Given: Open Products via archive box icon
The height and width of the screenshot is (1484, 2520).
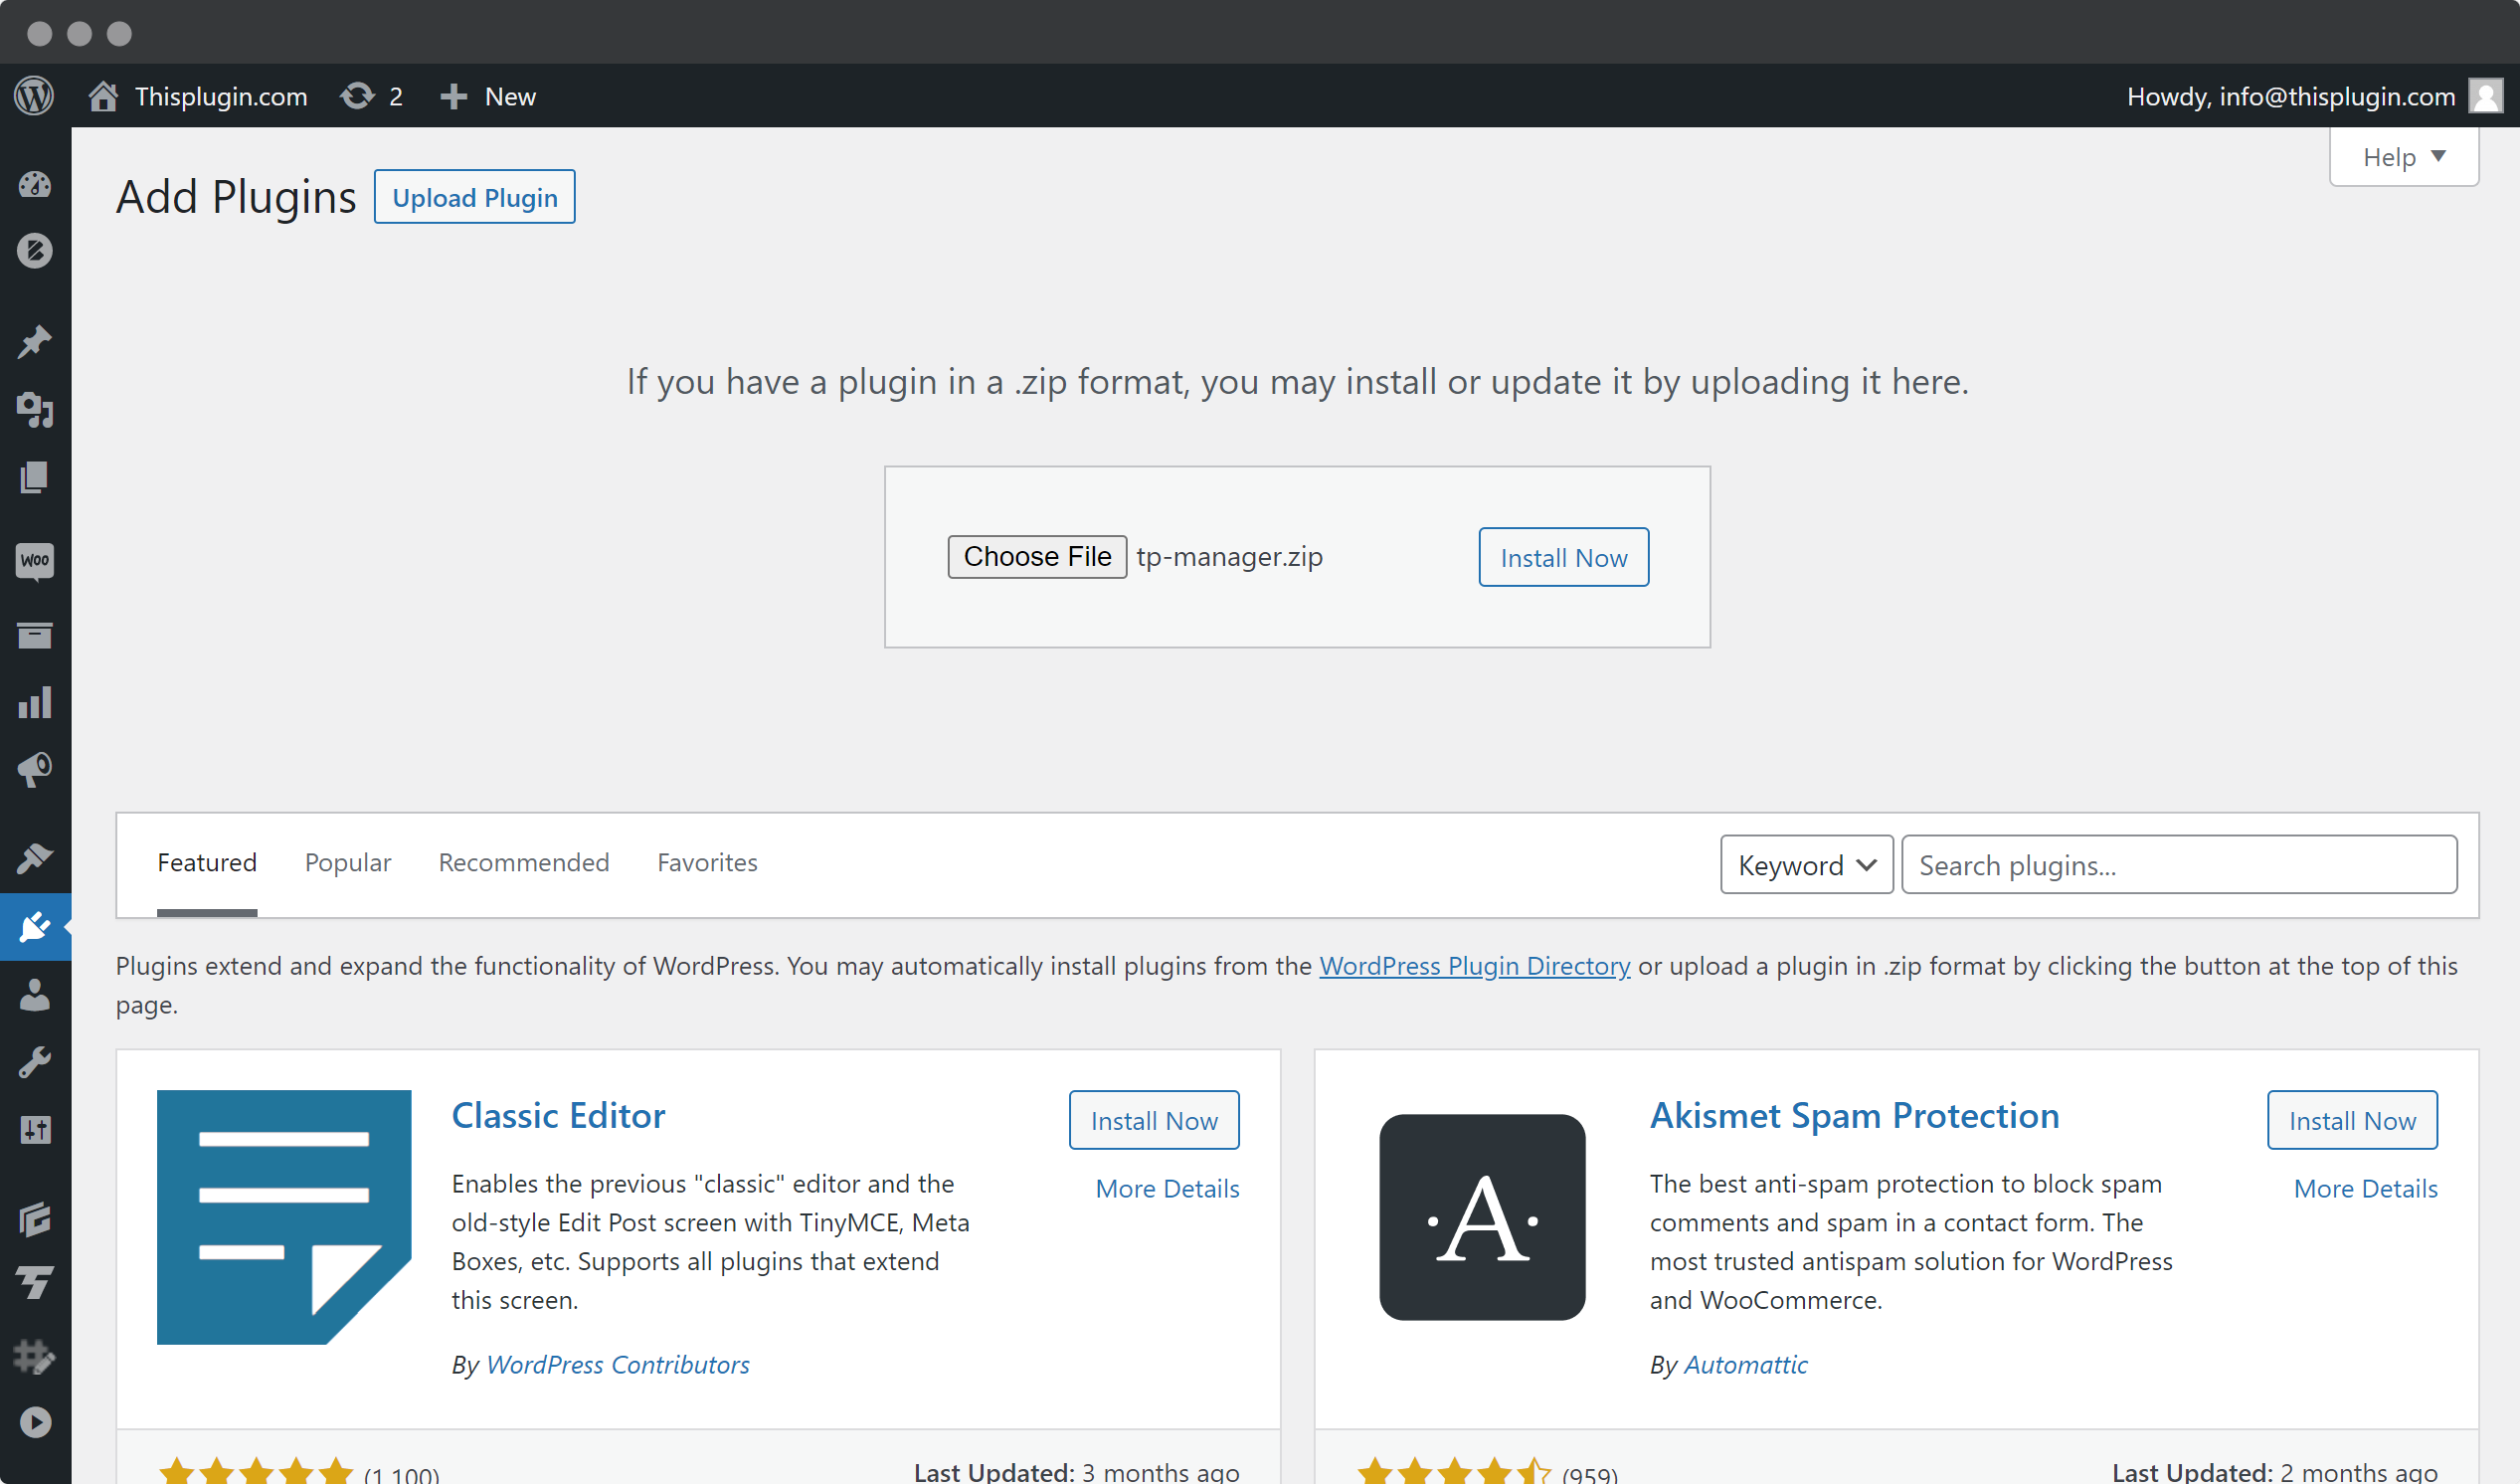Looking at the screenshot, I should point(35,635).
